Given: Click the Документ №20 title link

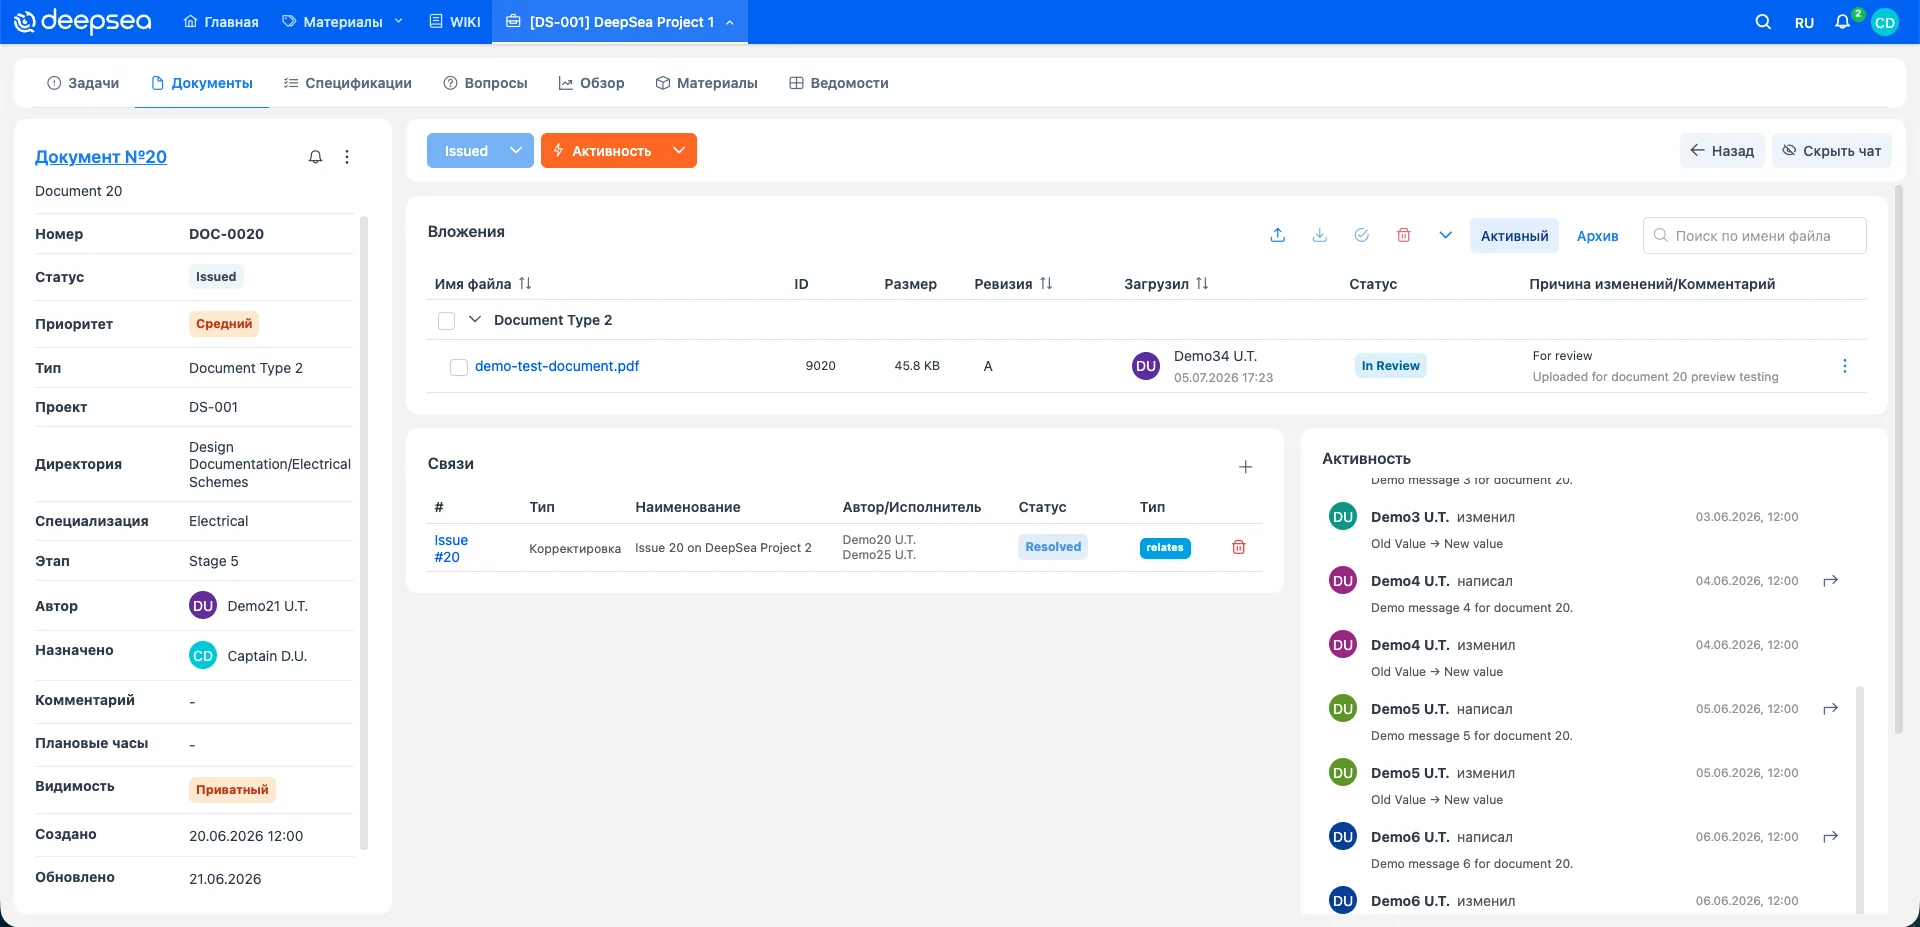Looking at the screenshot, I should (101, 157).
